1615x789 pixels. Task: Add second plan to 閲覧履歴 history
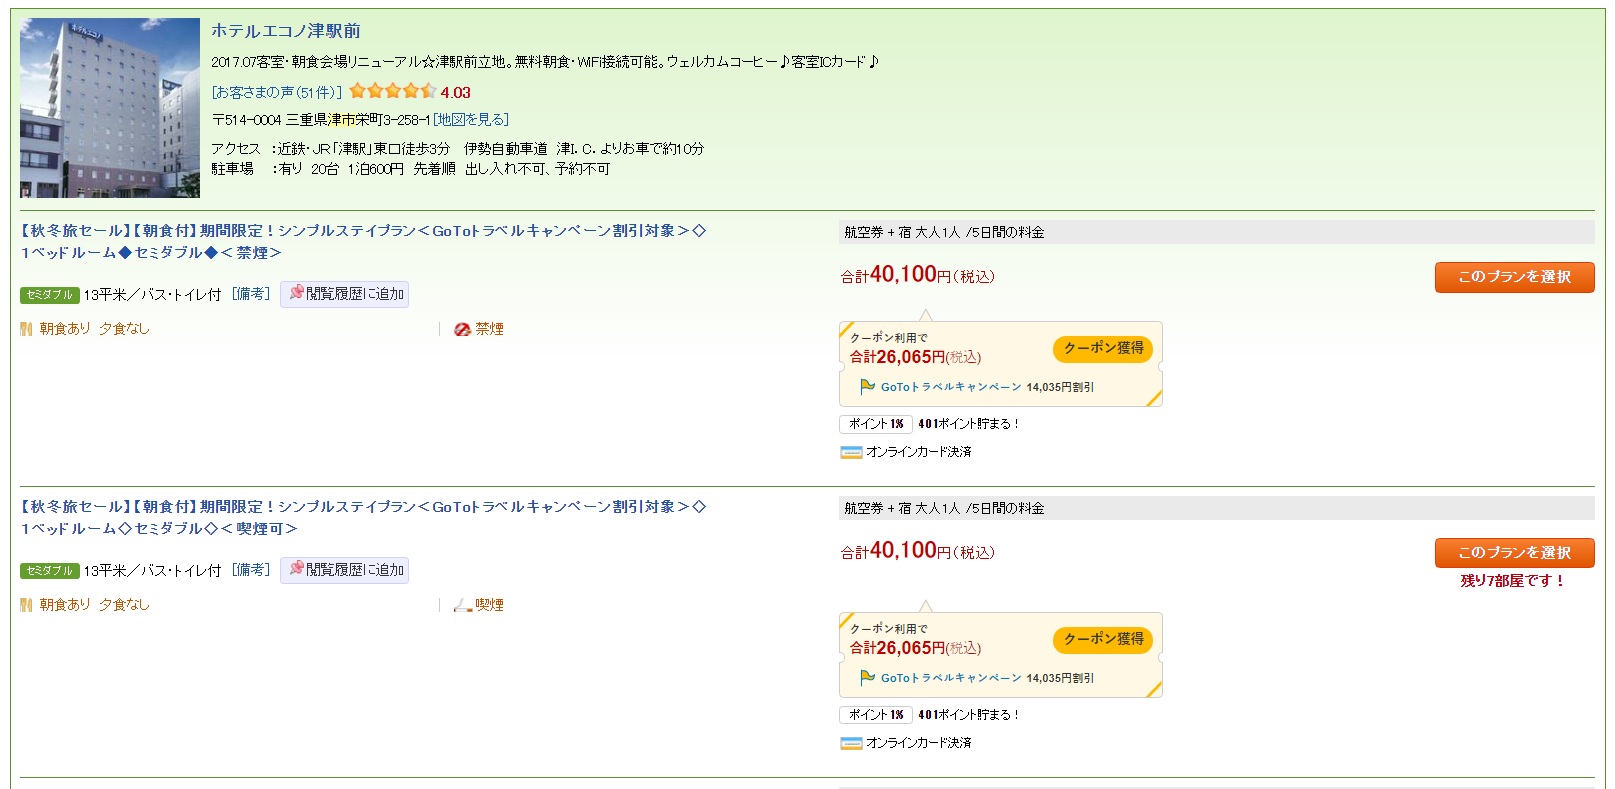[x=344, y=570]
